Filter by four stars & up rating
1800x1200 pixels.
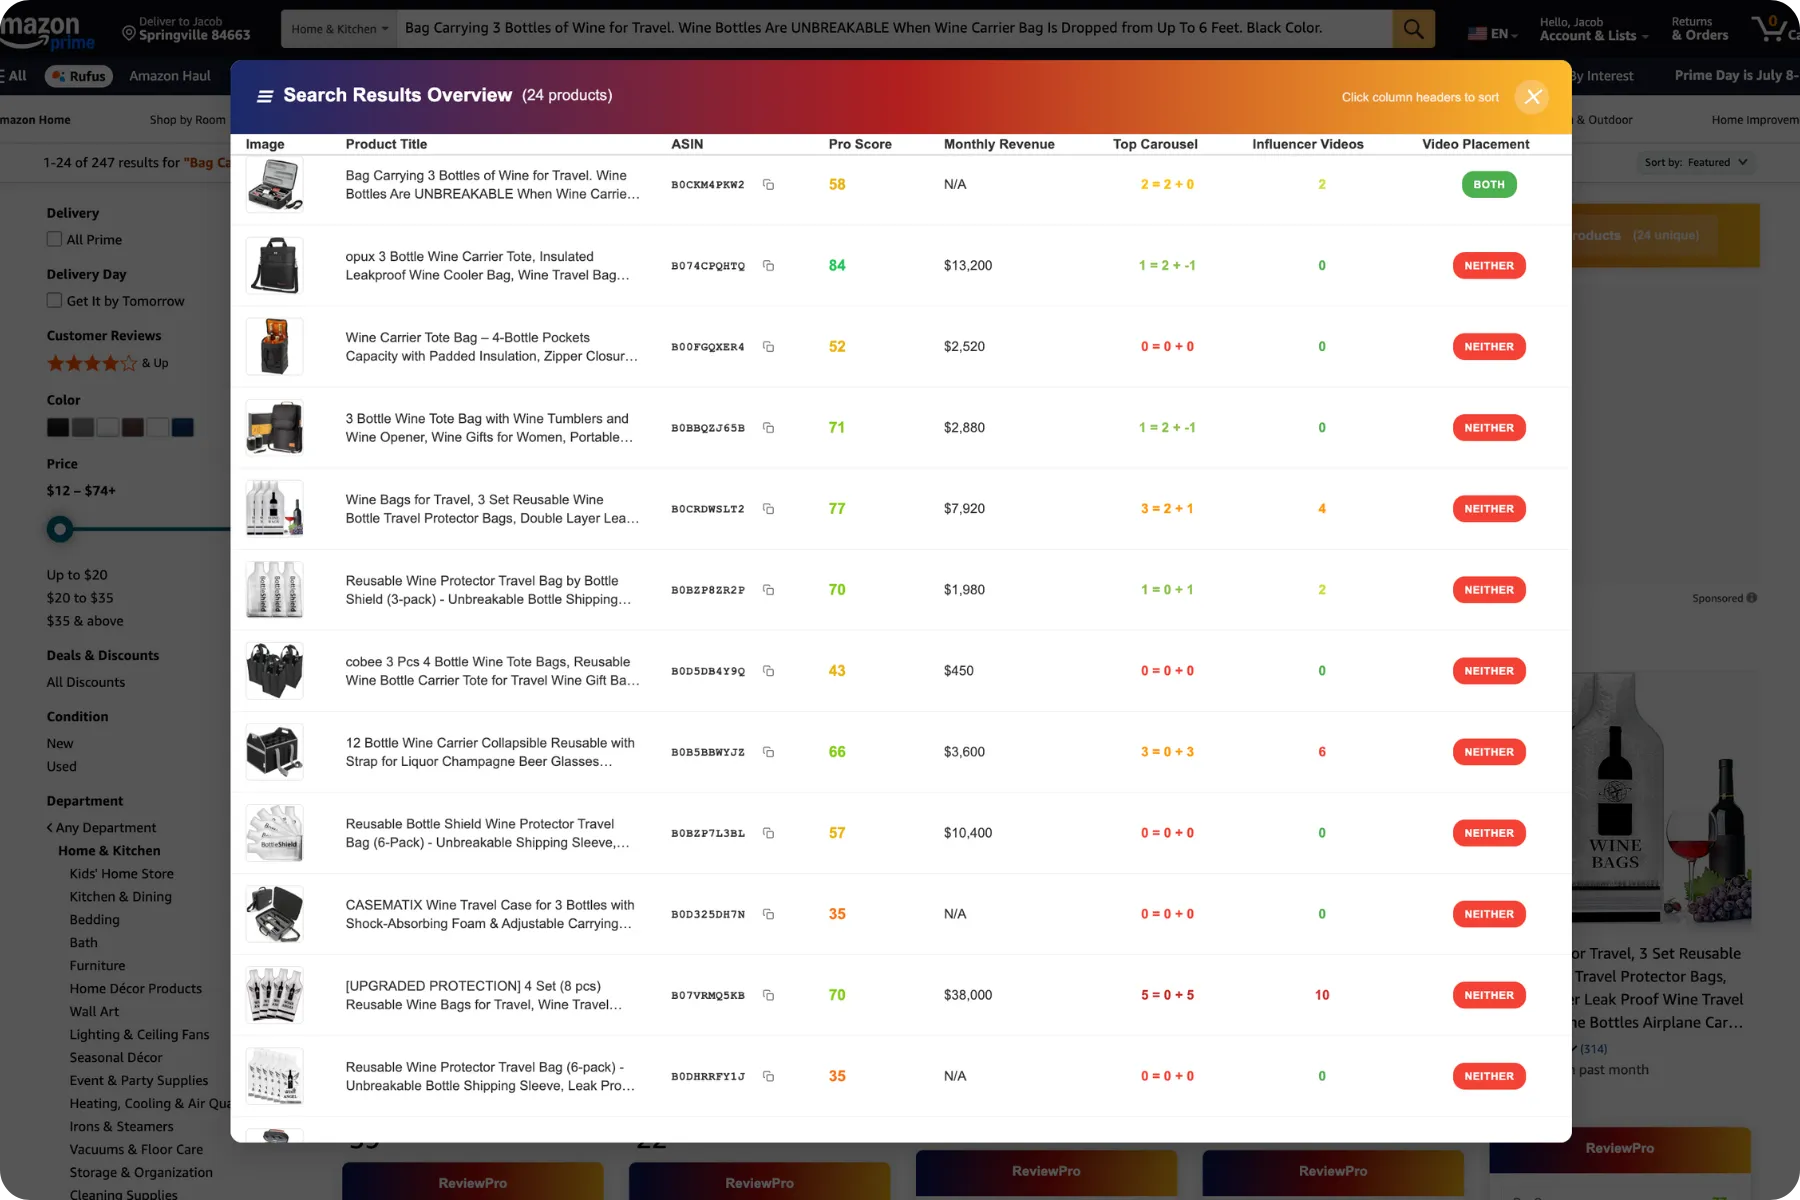[x=107, y=363]
